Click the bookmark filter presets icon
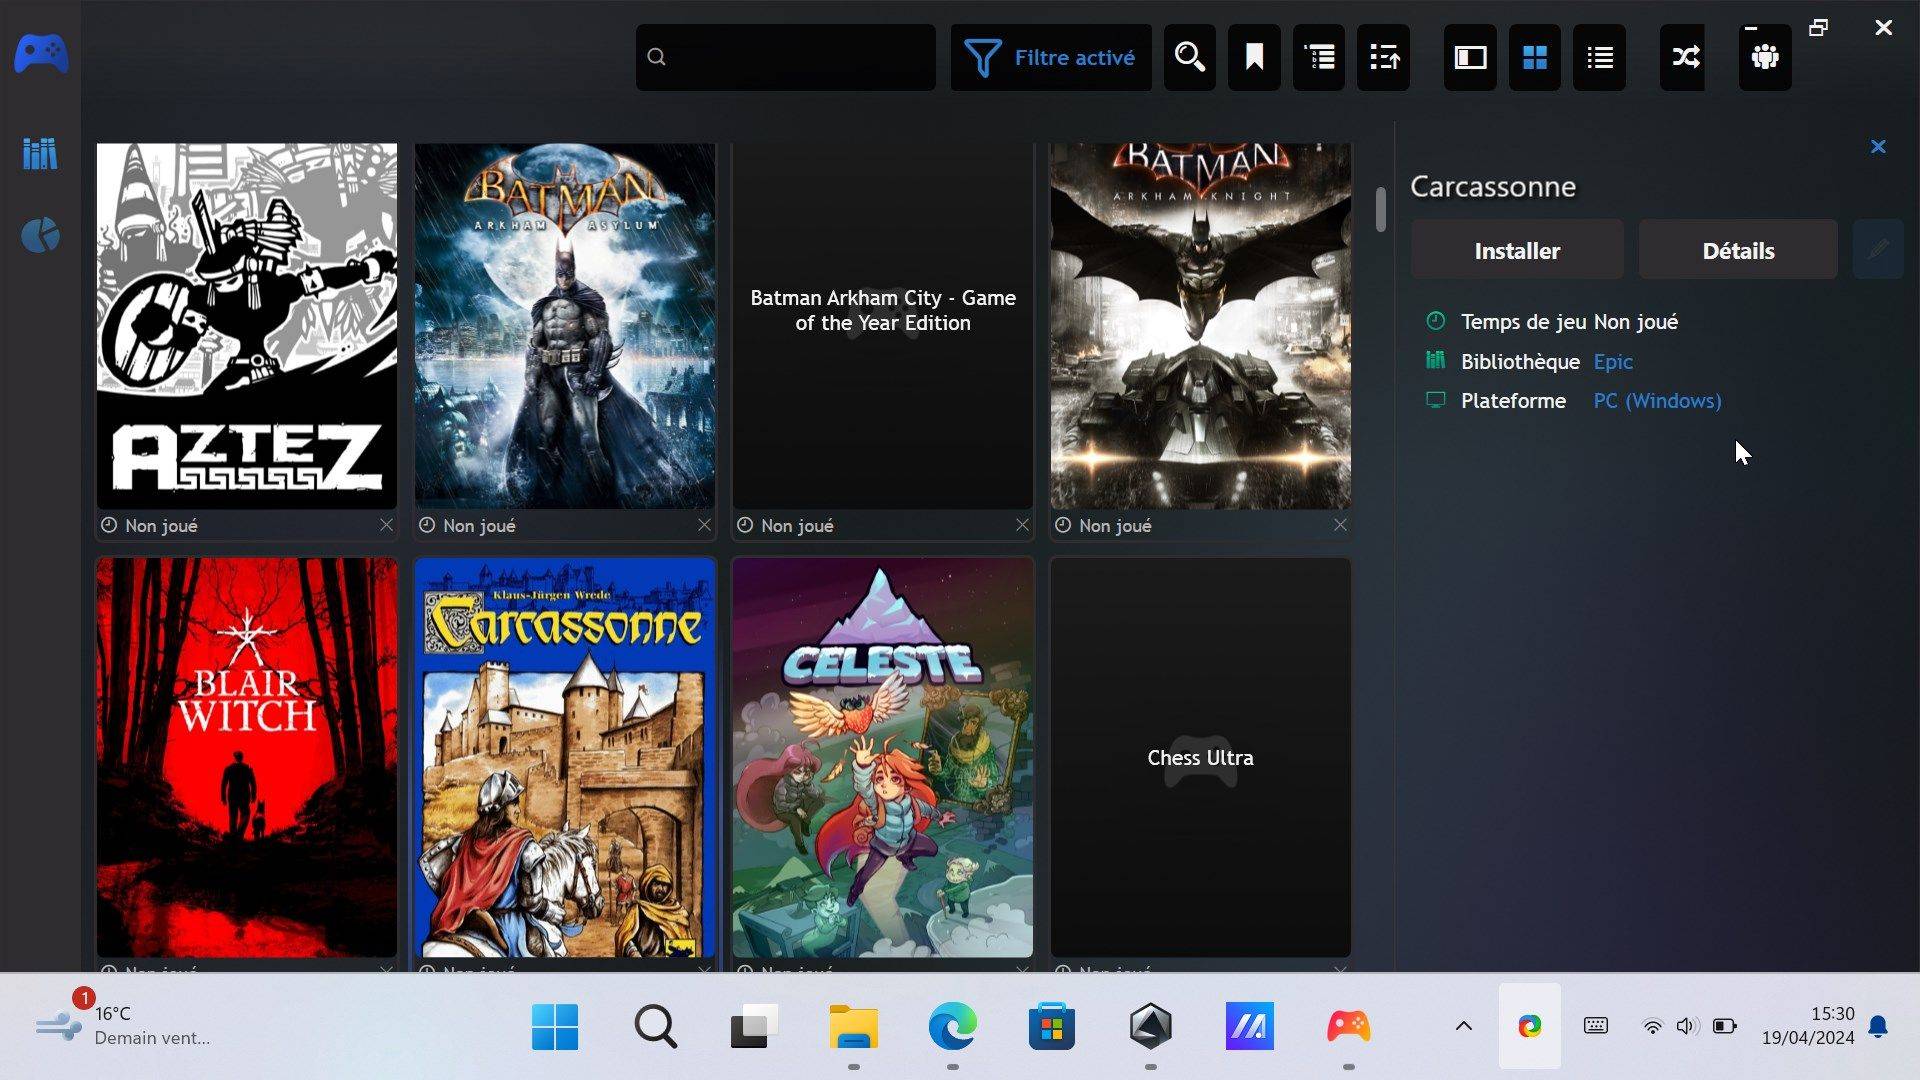1920x1080 pixels. (x=1254, y=57)
